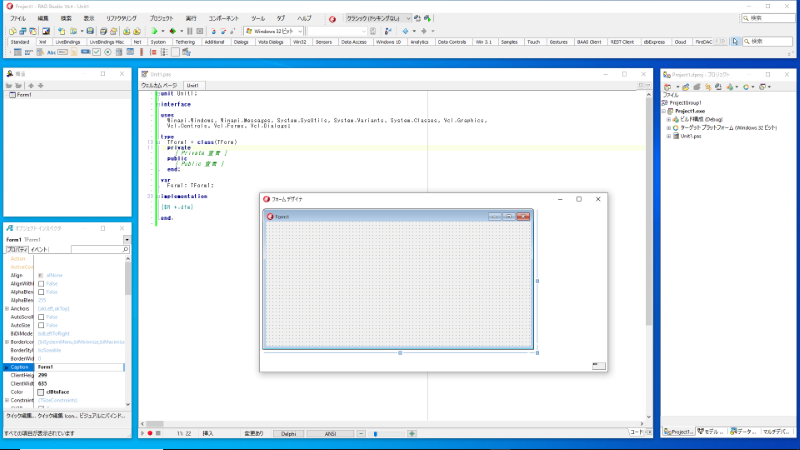Expand the Anchors property

click(7, 309)
